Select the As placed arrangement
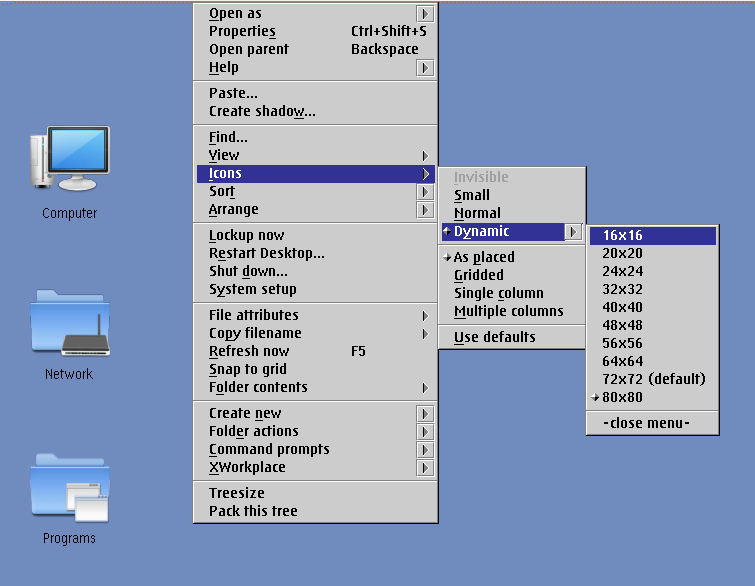The image size is (755, 586). point(512,257)
